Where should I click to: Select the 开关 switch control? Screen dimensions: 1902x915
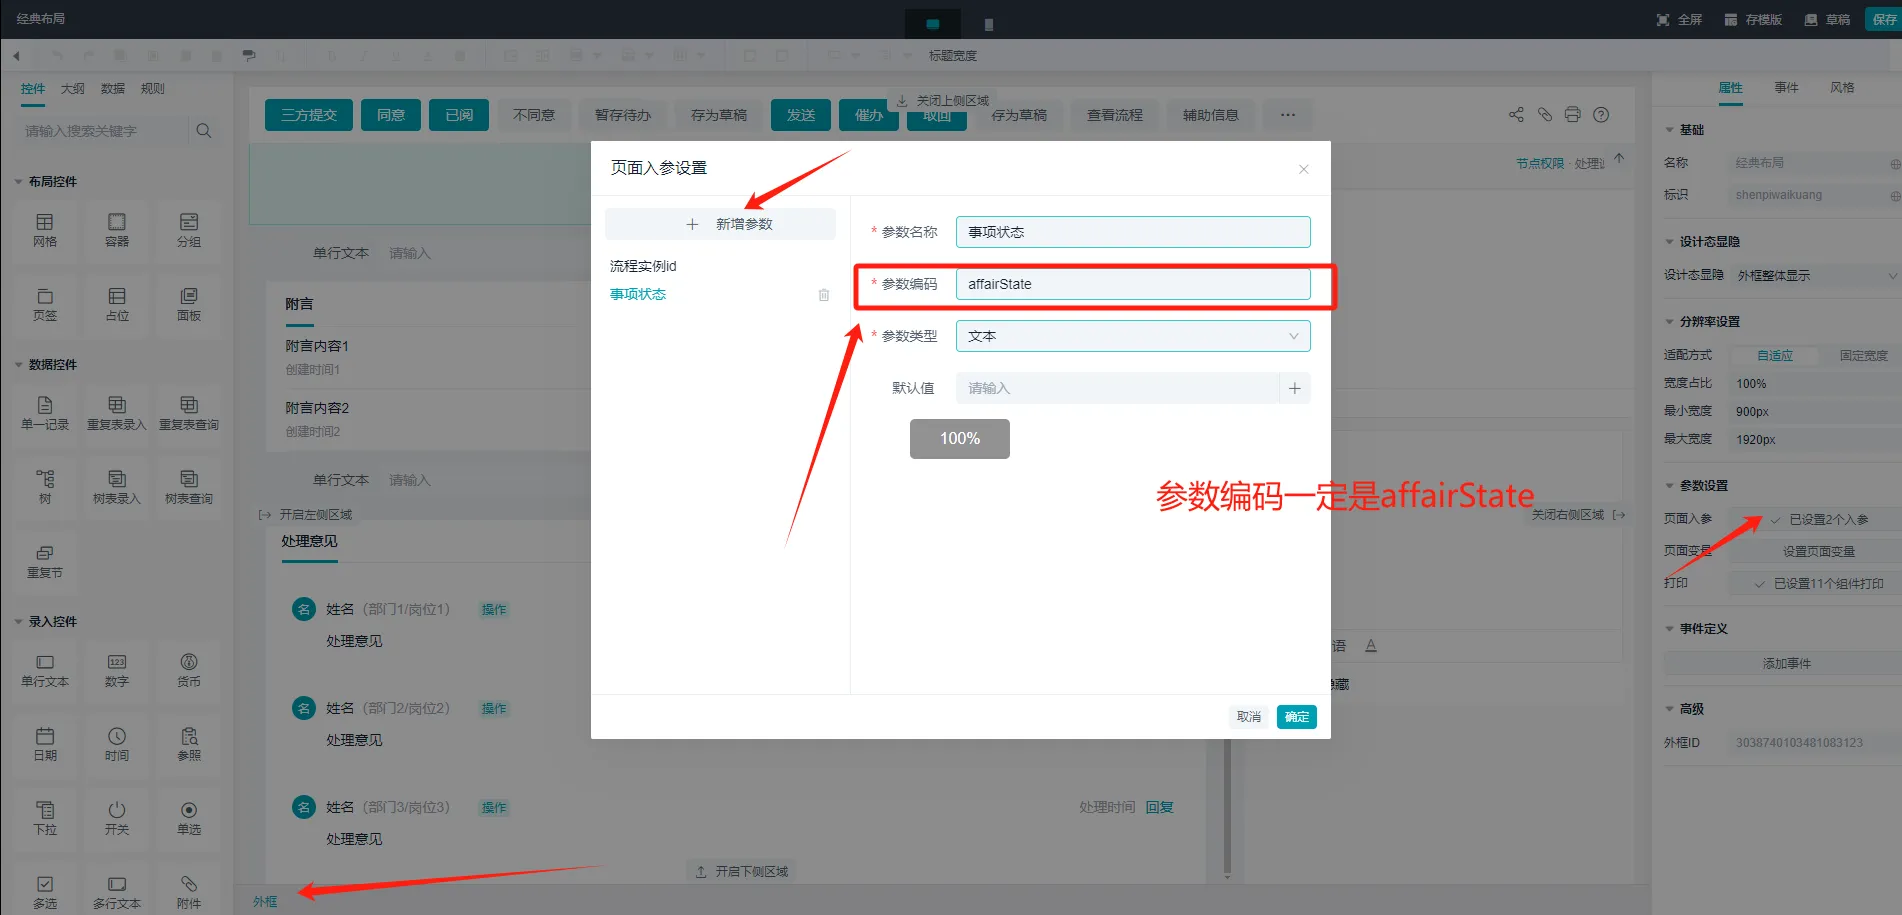[x=117, y=818]
